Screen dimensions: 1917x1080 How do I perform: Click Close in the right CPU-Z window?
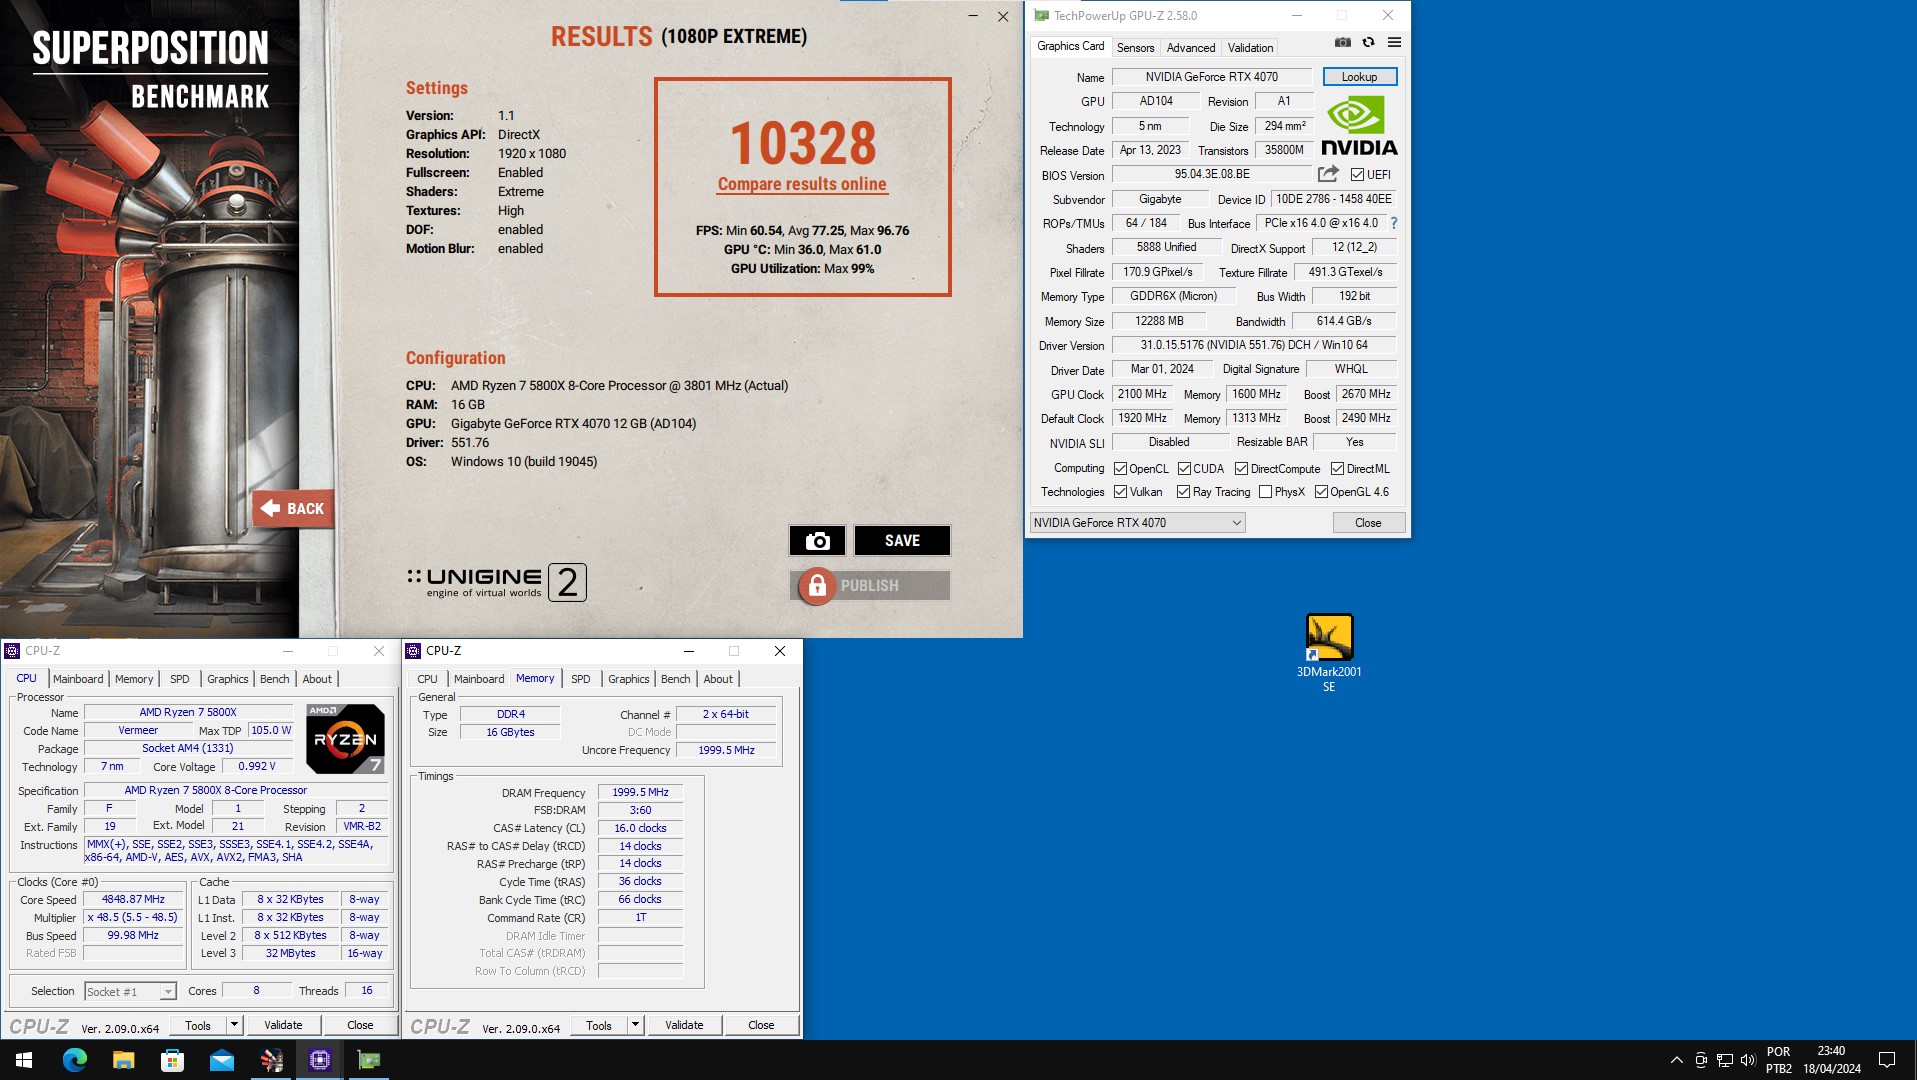761,1025
